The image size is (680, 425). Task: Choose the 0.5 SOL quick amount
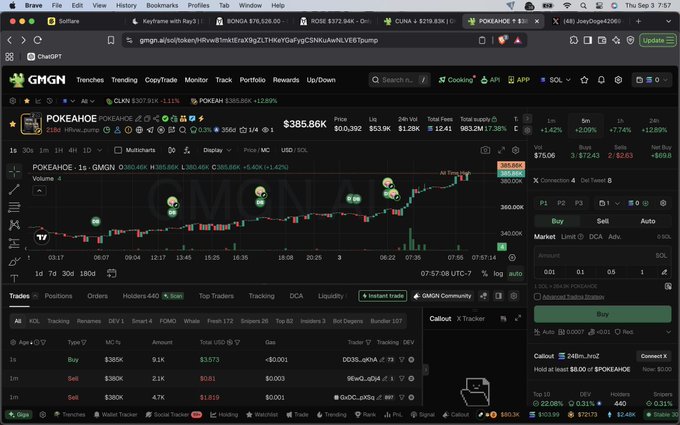[x=611, y=272]
